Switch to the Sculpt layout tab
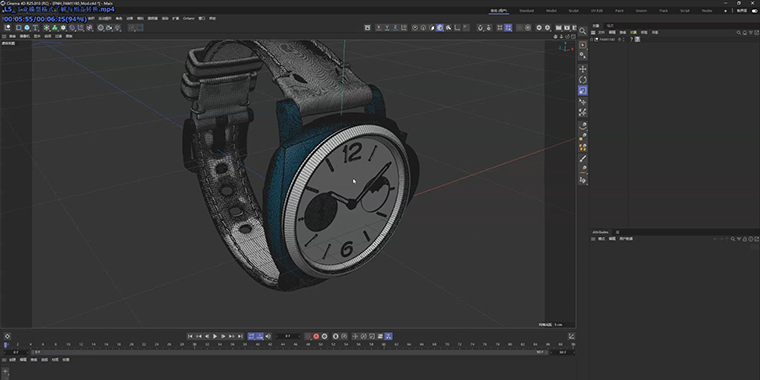The image size is (760, 380). point(573,10)
